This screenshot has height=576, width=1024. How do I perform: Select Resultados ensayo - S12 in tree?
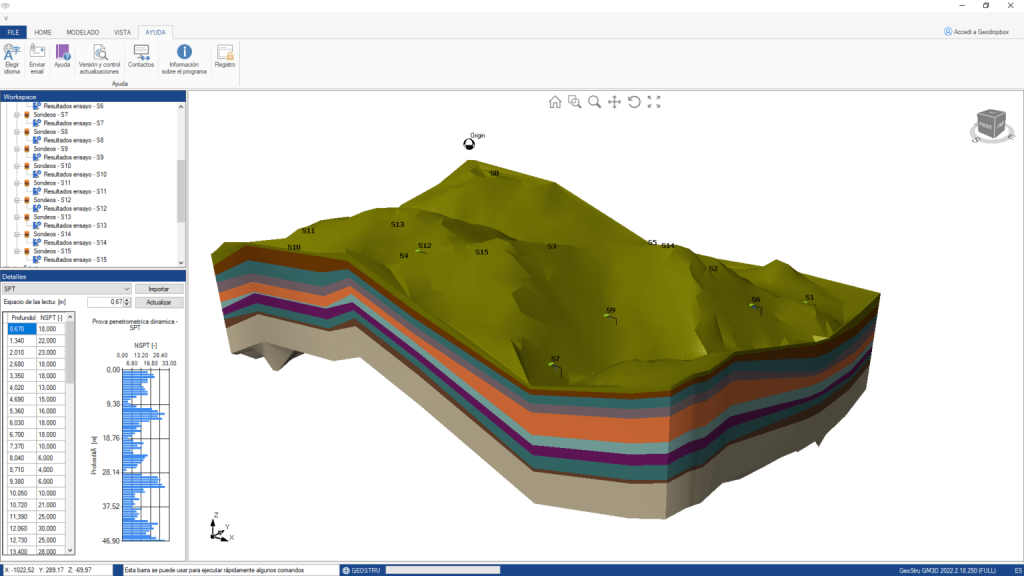(x=75, y=208)
